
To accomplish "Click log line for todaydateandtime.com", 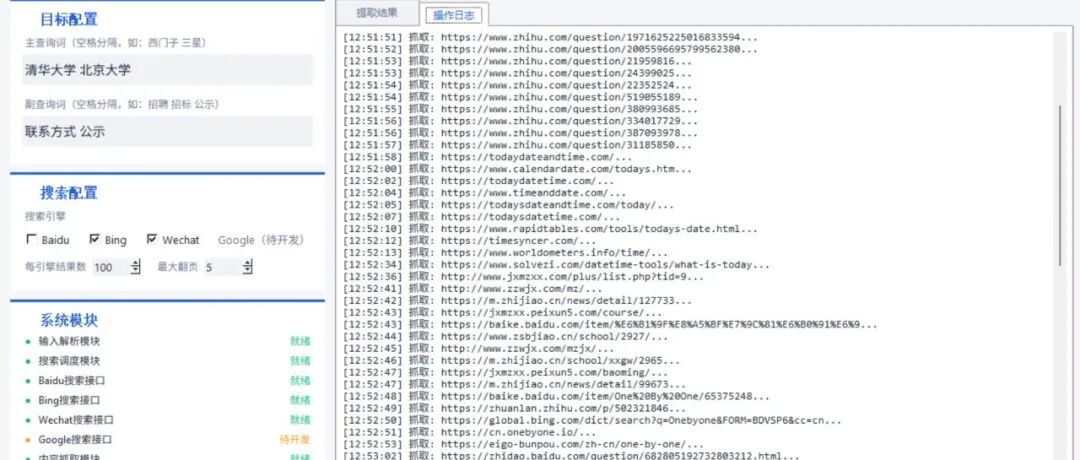I will [488, 157].
